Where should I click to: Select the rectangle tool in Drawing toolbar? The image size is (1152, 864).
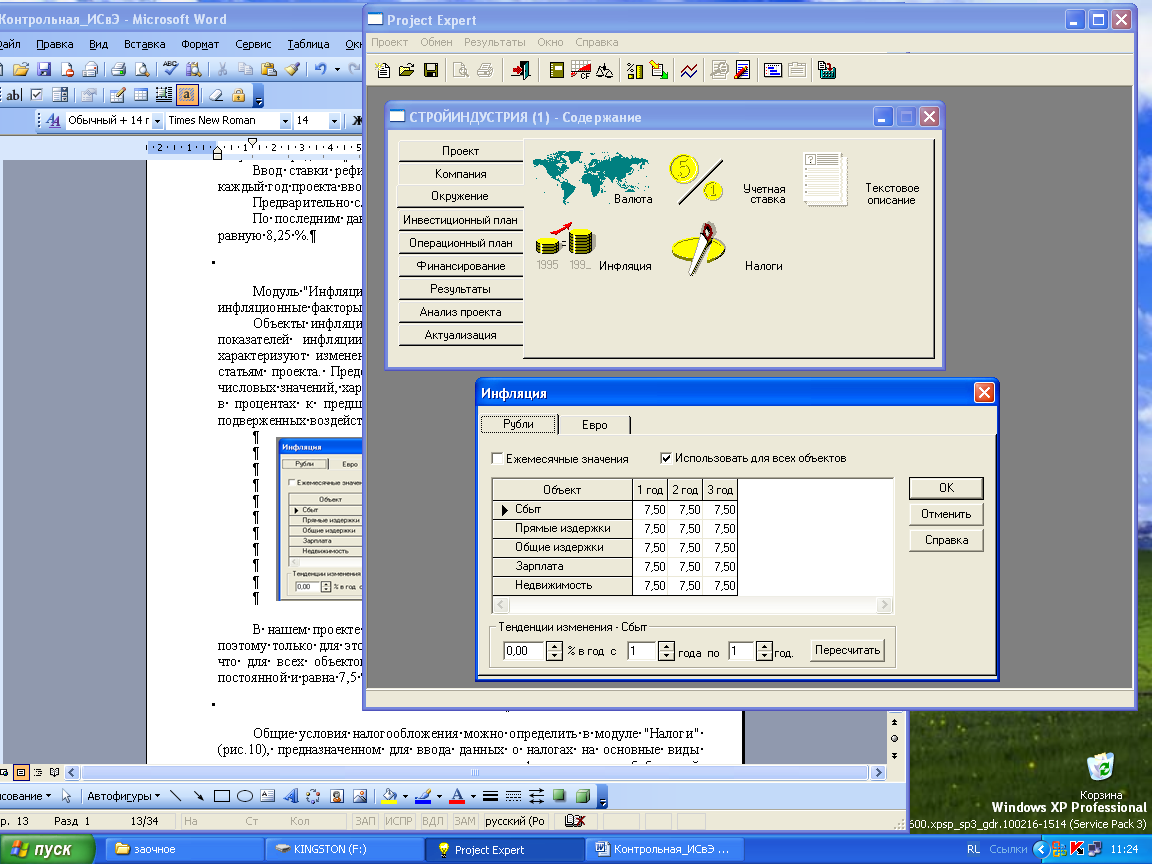pos(222,796)
